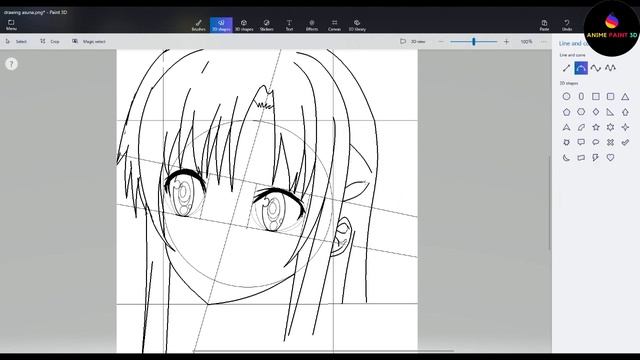The image size is (640, 360).
Task: Click the canvas vertical scrollbar
Action: [x=549, y=202]
